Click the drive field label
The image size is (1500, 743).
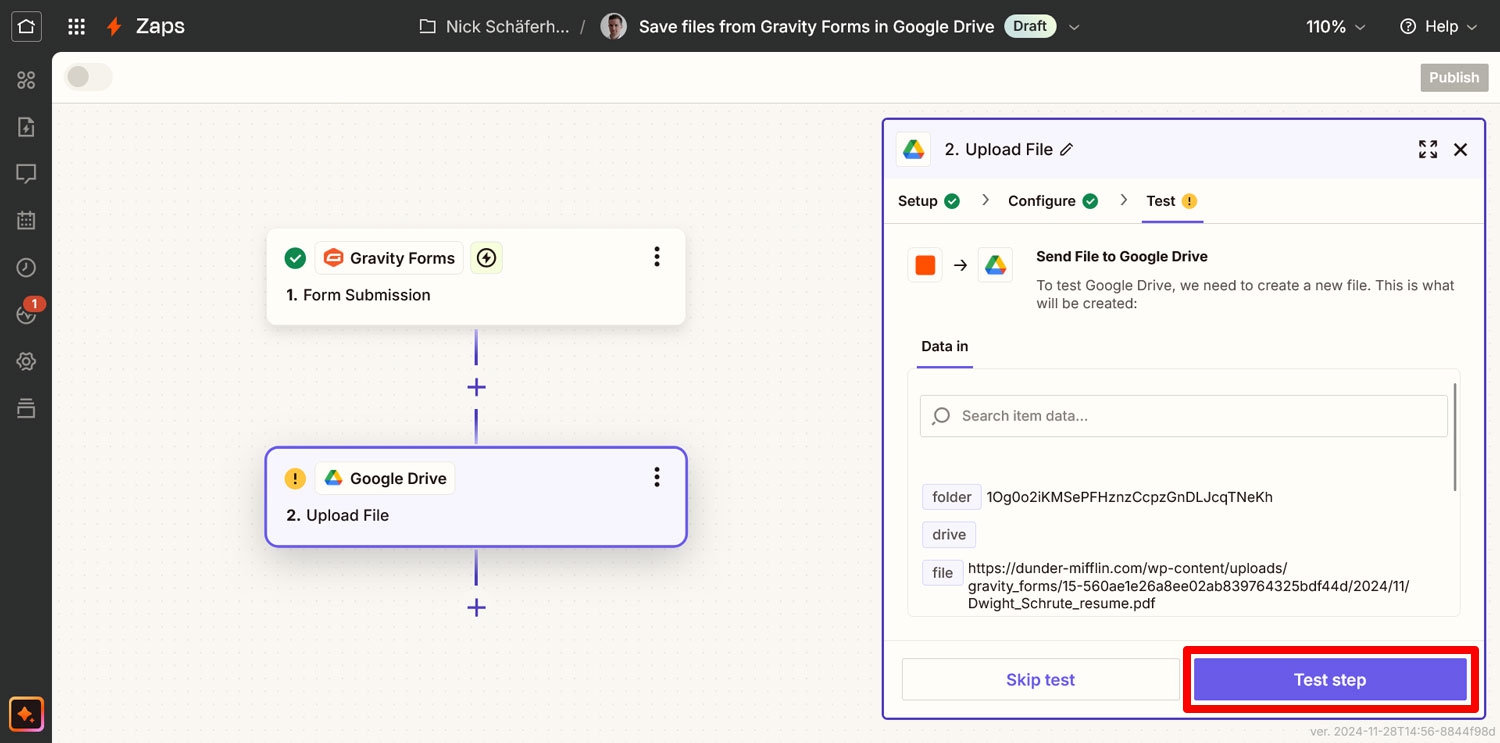coord(949,534)
